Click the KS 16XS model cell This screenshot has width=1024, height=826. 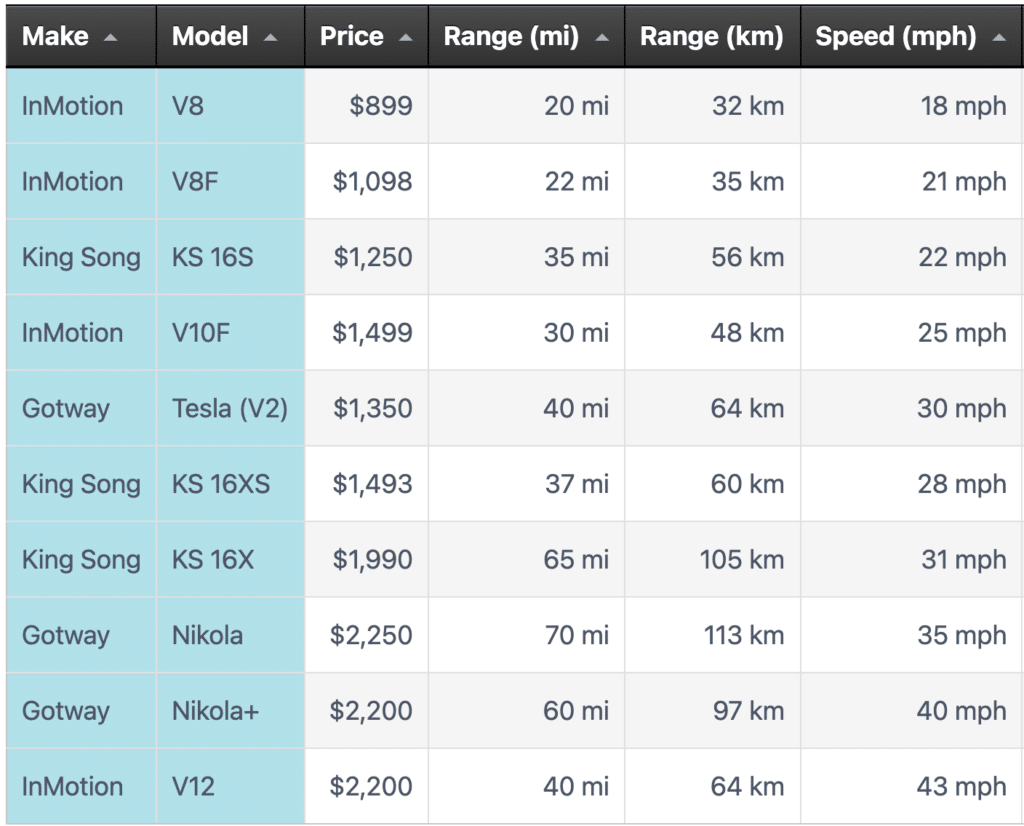[x=221, y=484]
